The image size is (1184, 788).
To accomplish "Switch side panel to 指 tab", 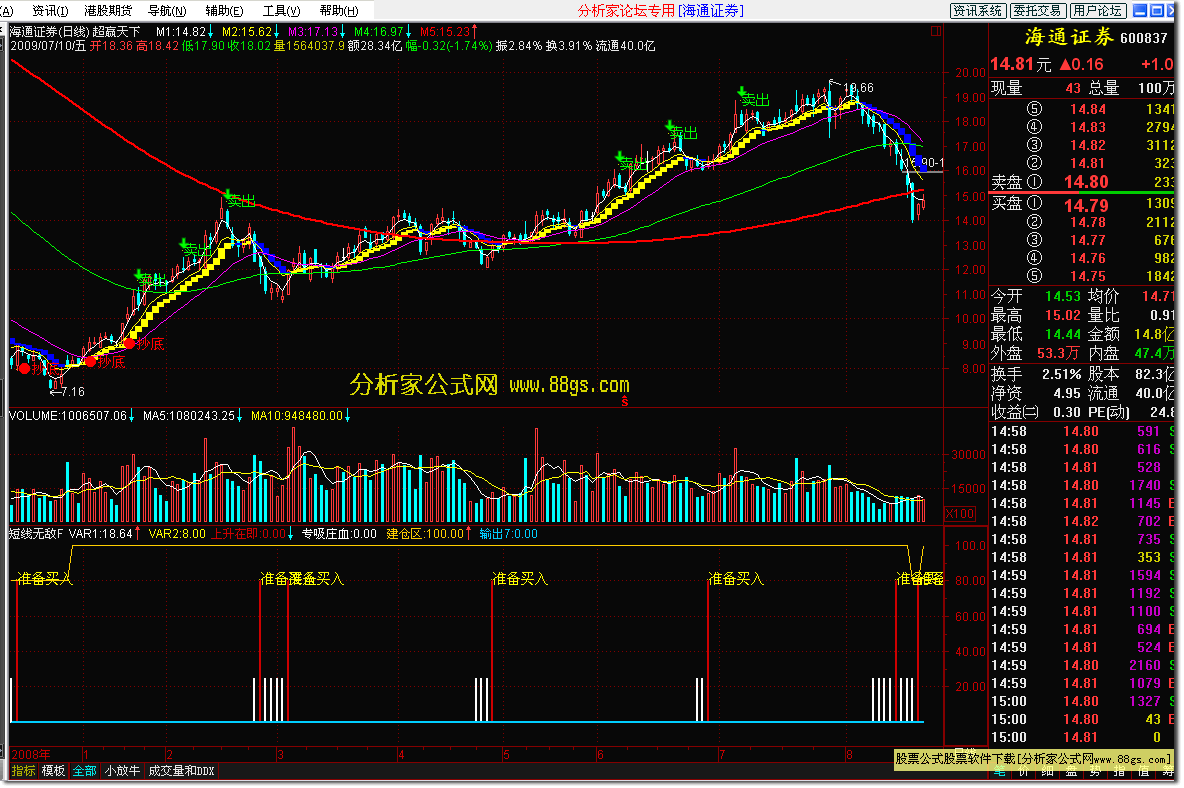I will pyautogui.click(x=1120, y=771).
